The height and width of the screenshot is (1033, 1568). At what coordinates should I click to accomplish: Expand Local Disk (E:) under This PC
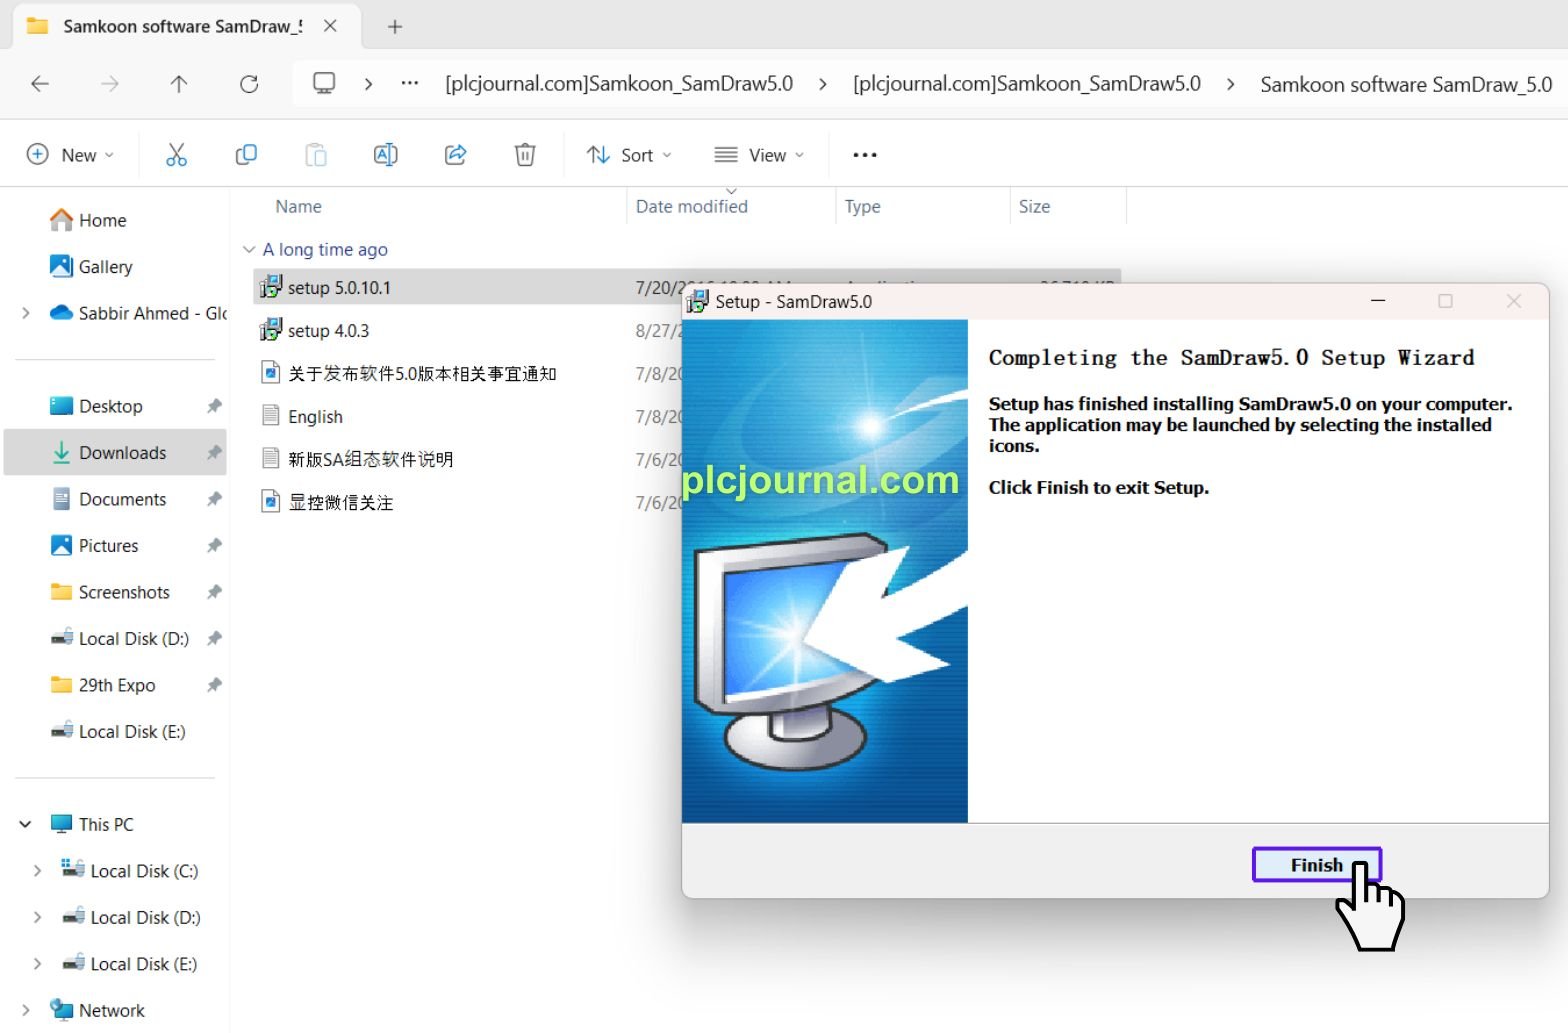pyautogui.click(x=37, y=964)
